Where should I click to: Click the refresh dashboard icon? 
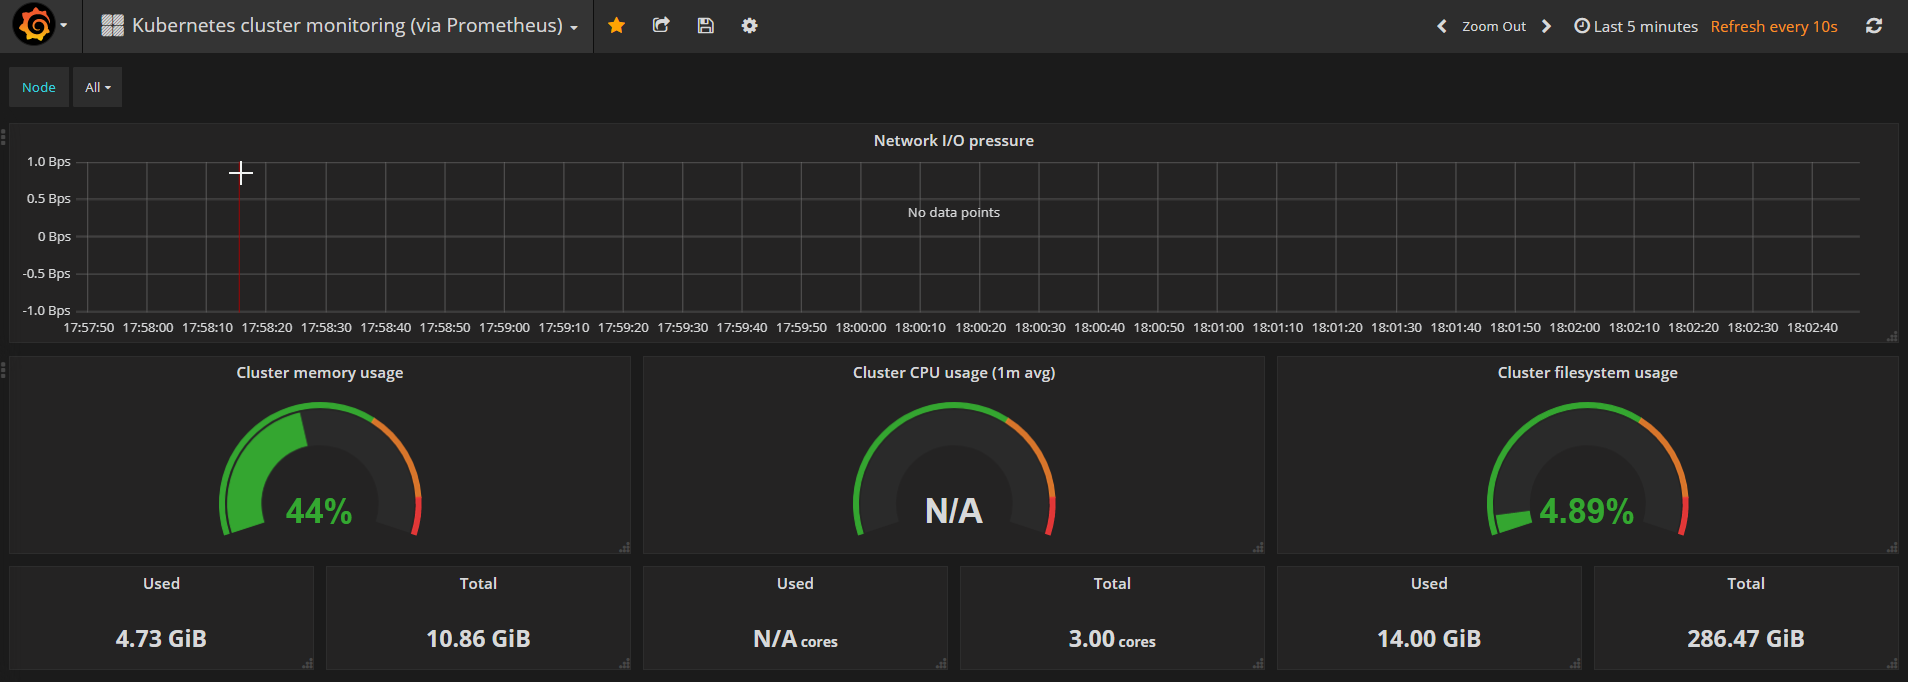coord(1873,26)
